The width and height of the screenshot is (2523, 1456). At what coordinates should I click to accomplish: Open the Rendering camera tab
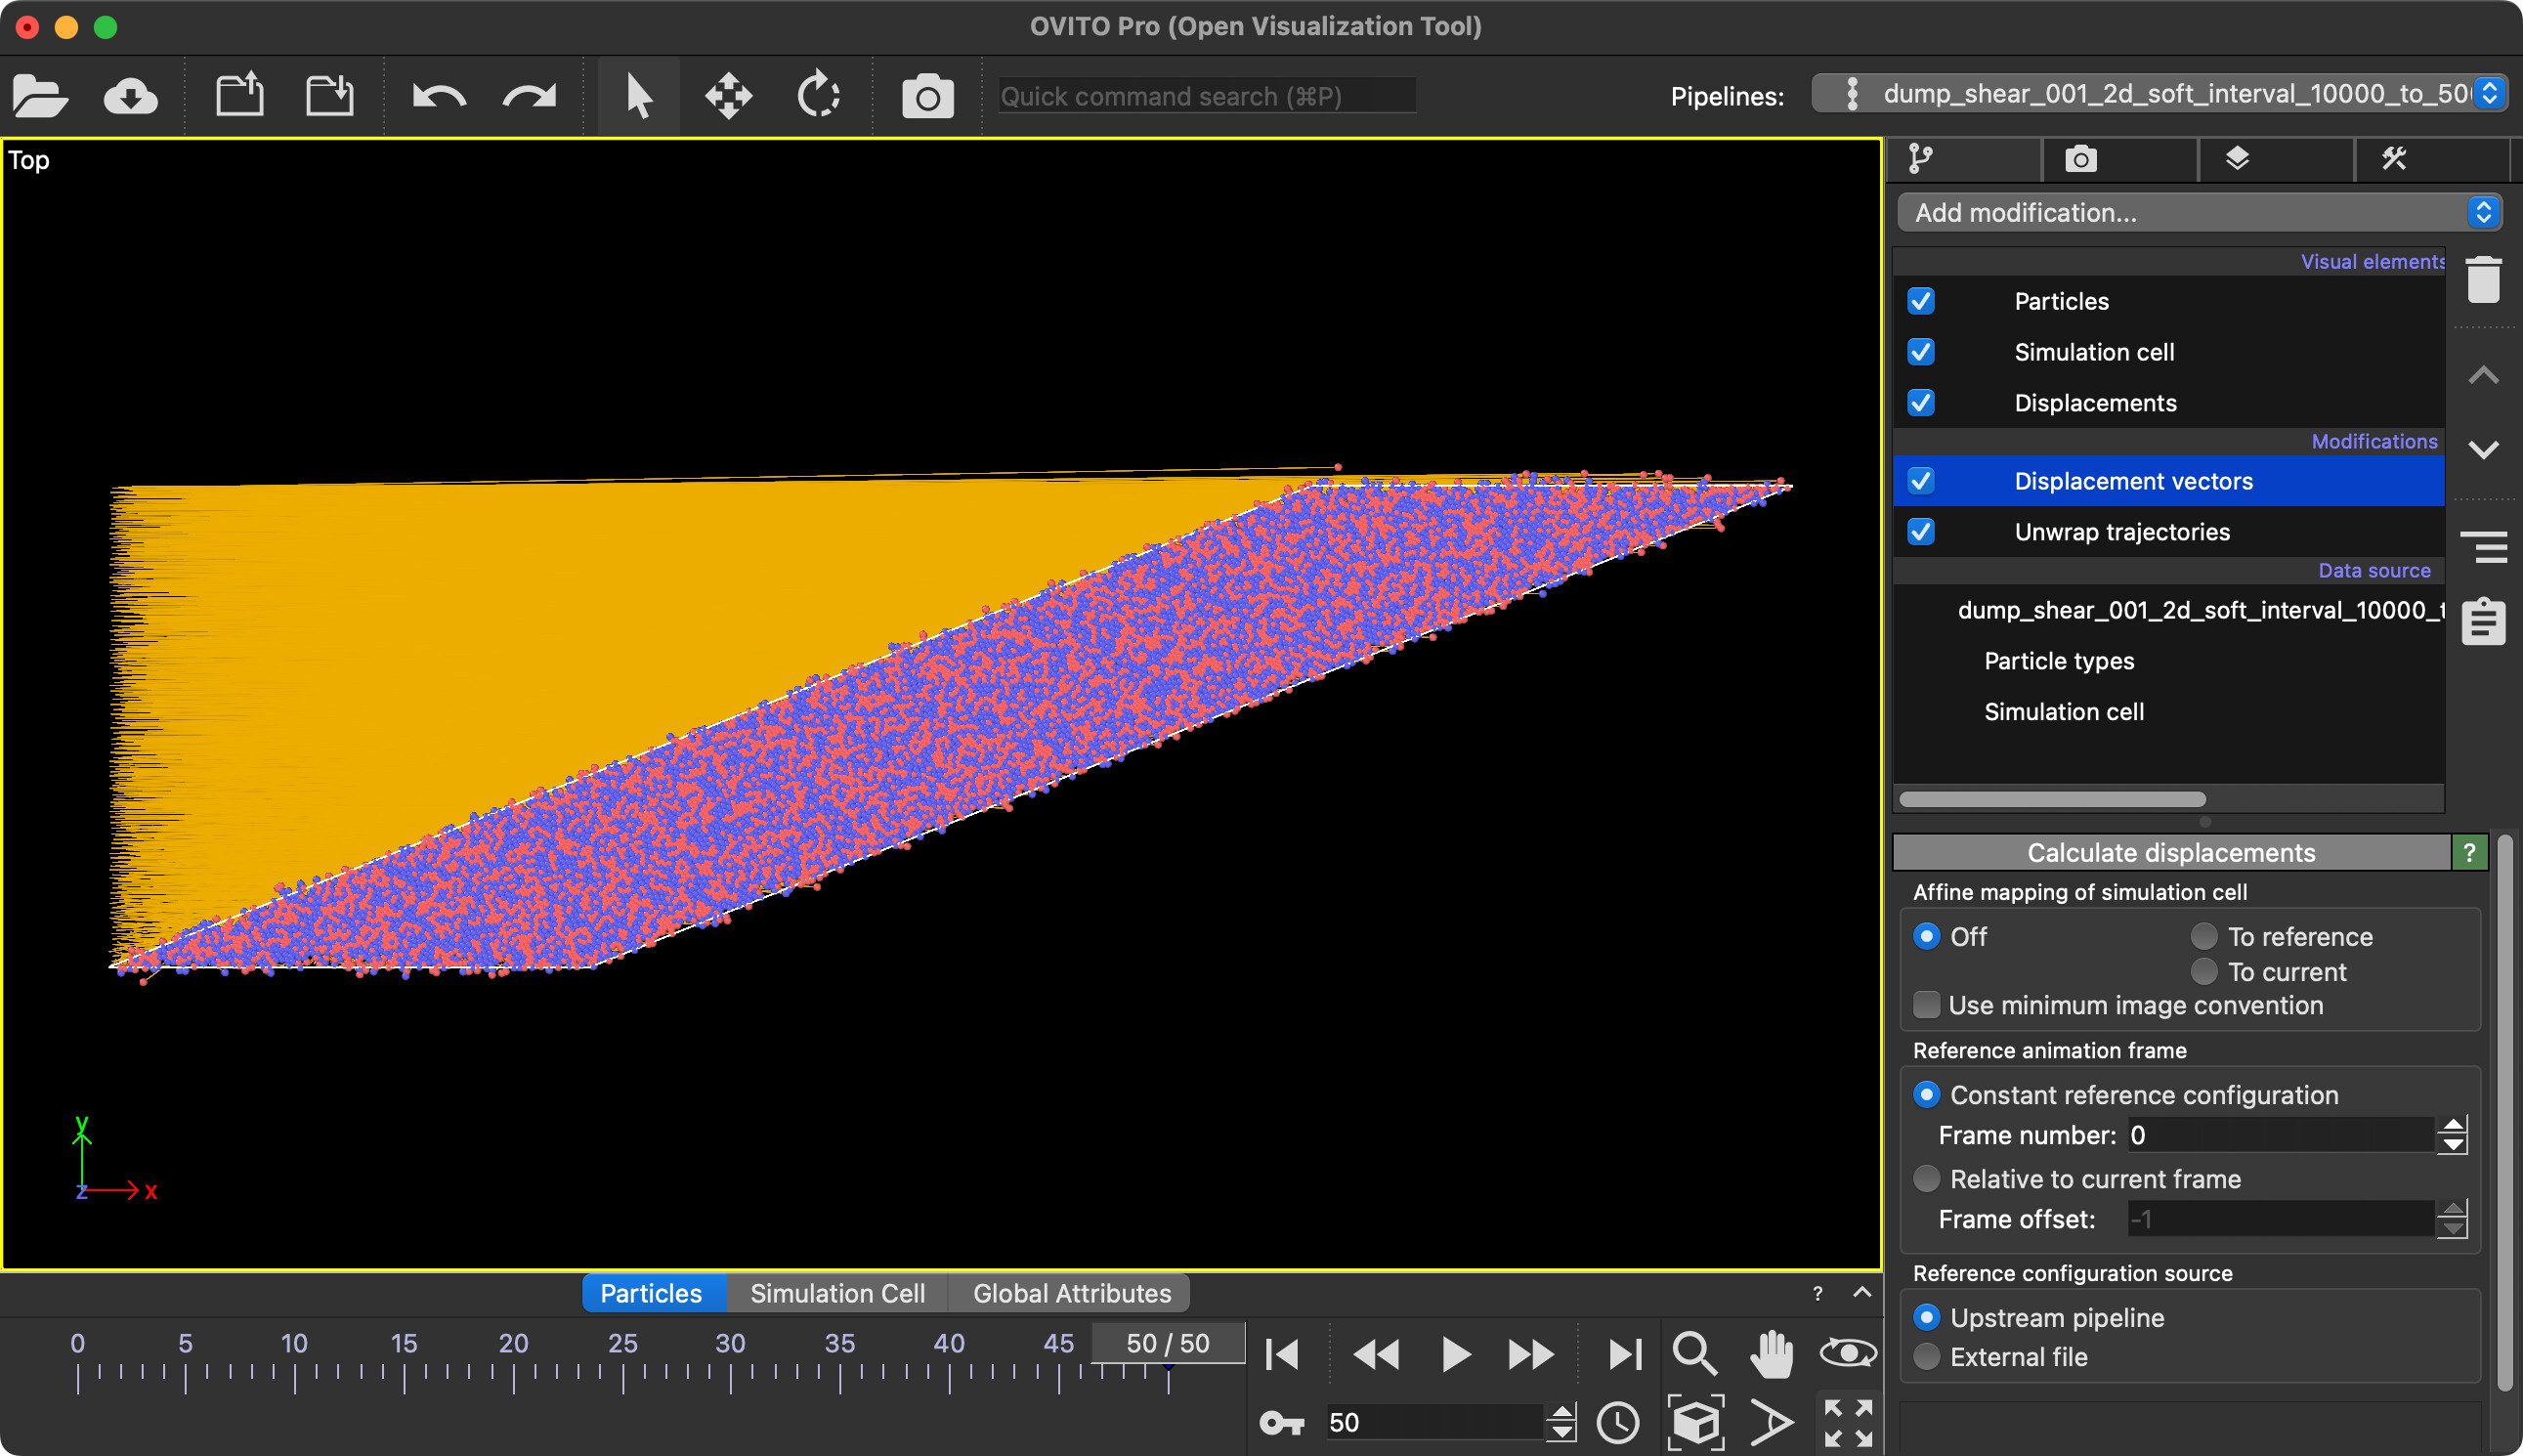pos(2080,159)
